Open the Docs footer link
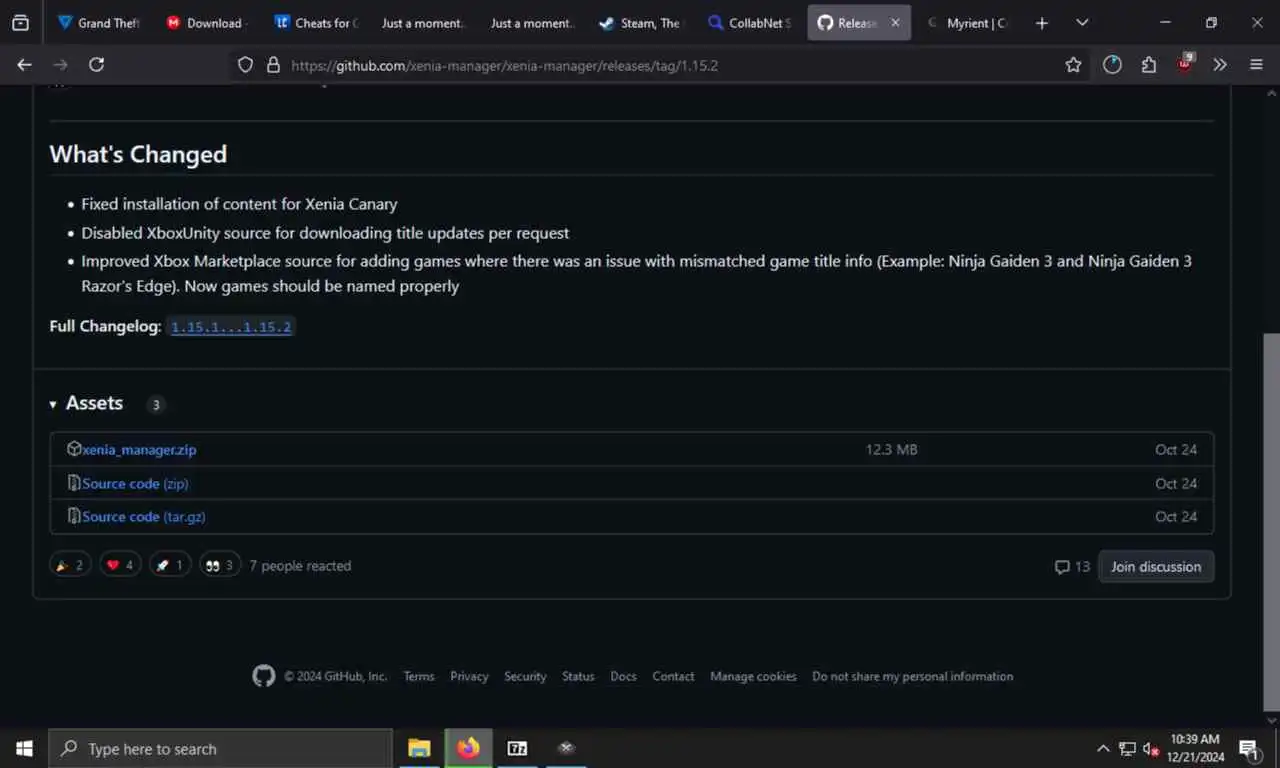Viewport: 1280px width, 768px height. (623, 676)
